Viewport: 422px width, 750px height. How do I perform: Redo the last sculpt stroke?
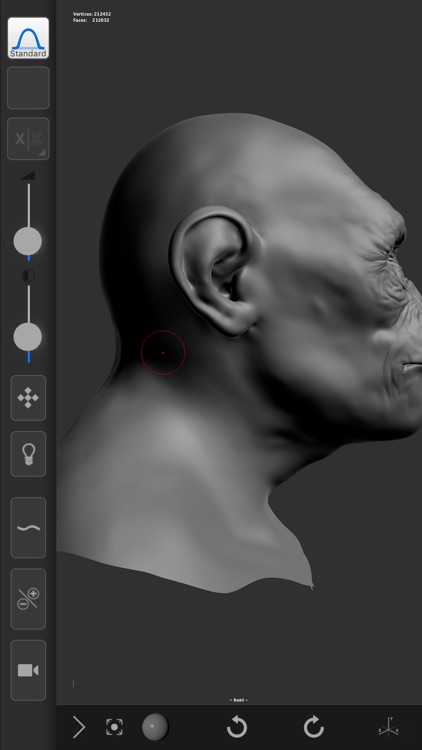coord(314,728)
